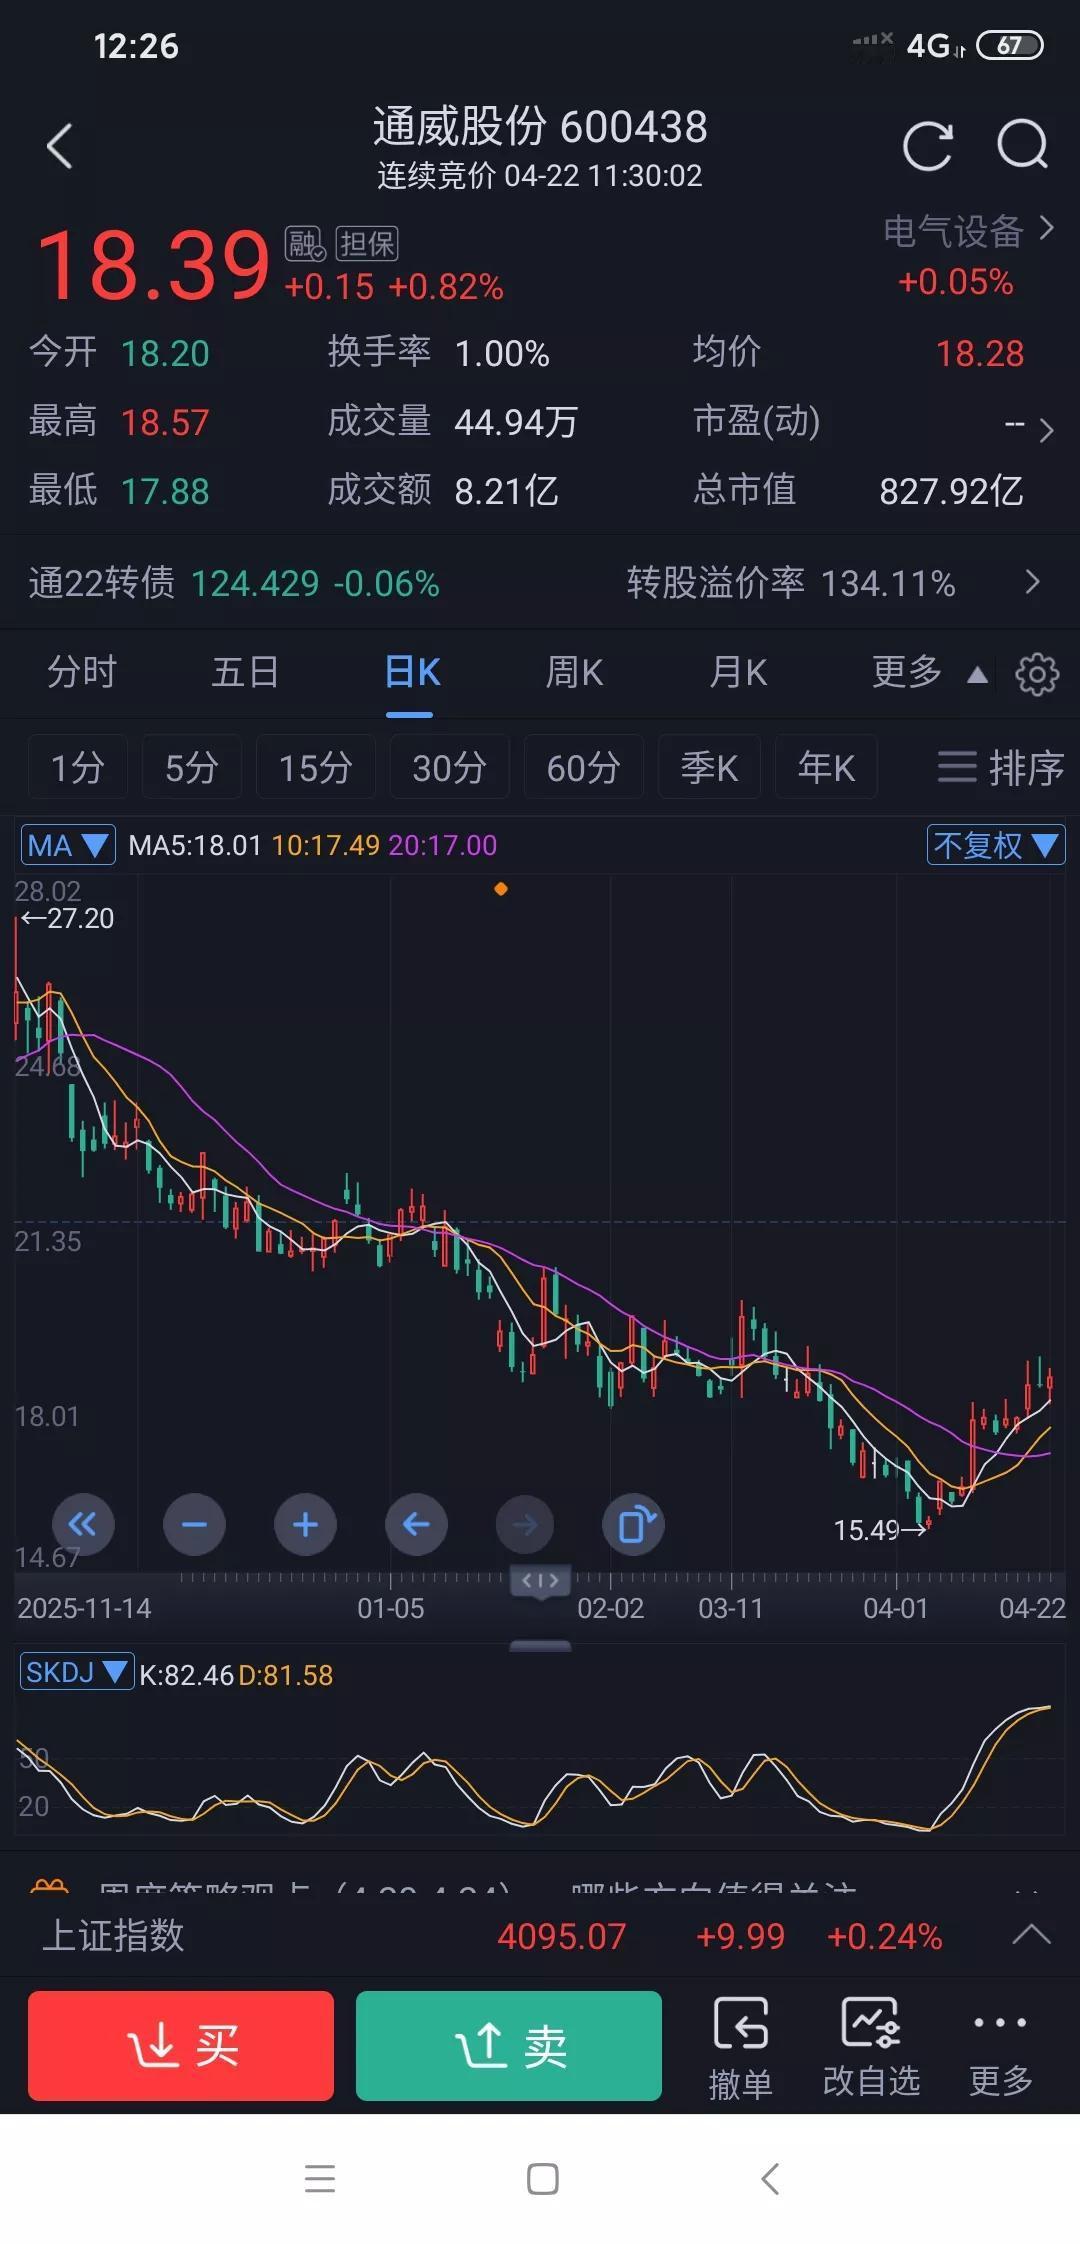1080x2244 pixels.
Task: Select 季K period chip
Action: click(710, 767)
